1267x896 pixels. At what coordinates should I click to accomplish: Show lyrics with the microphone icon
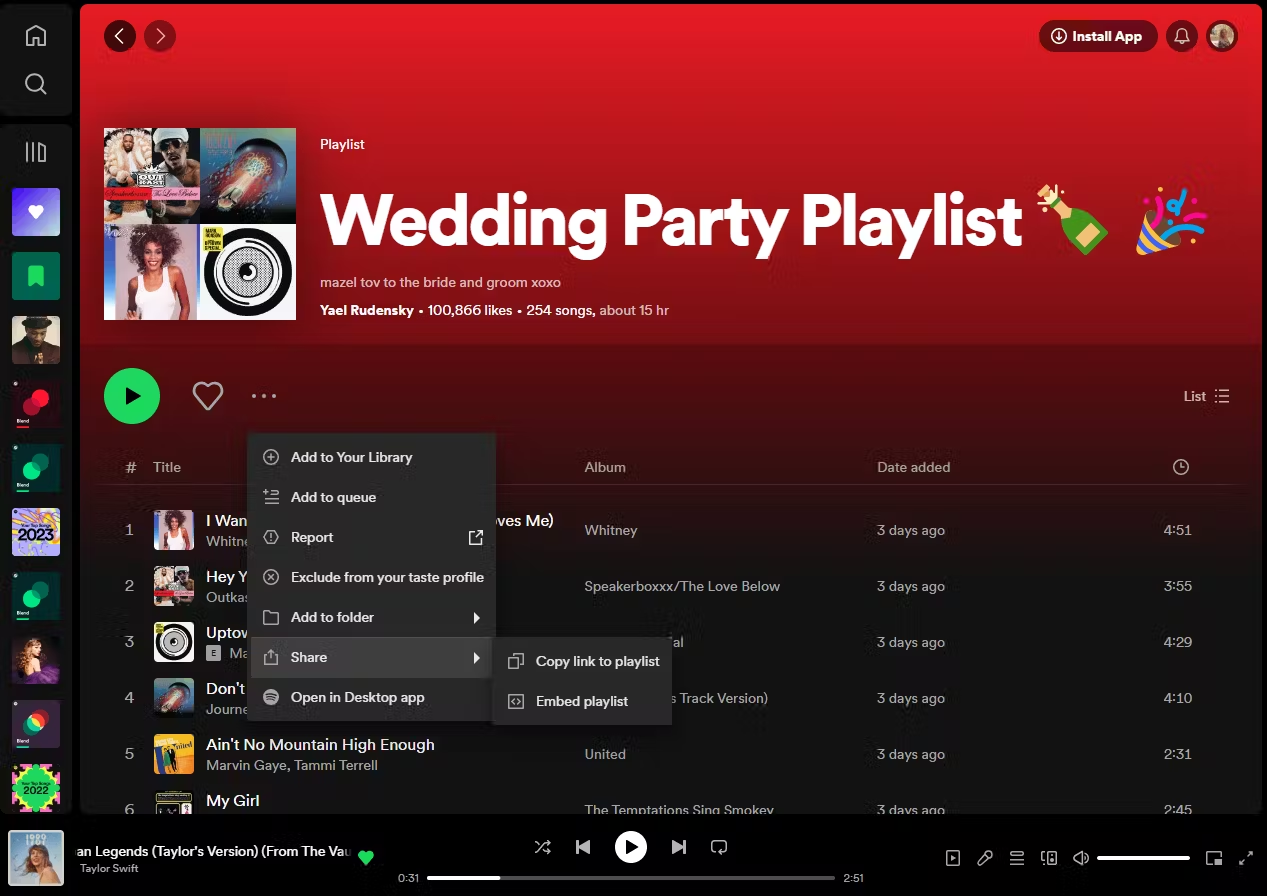985,858
